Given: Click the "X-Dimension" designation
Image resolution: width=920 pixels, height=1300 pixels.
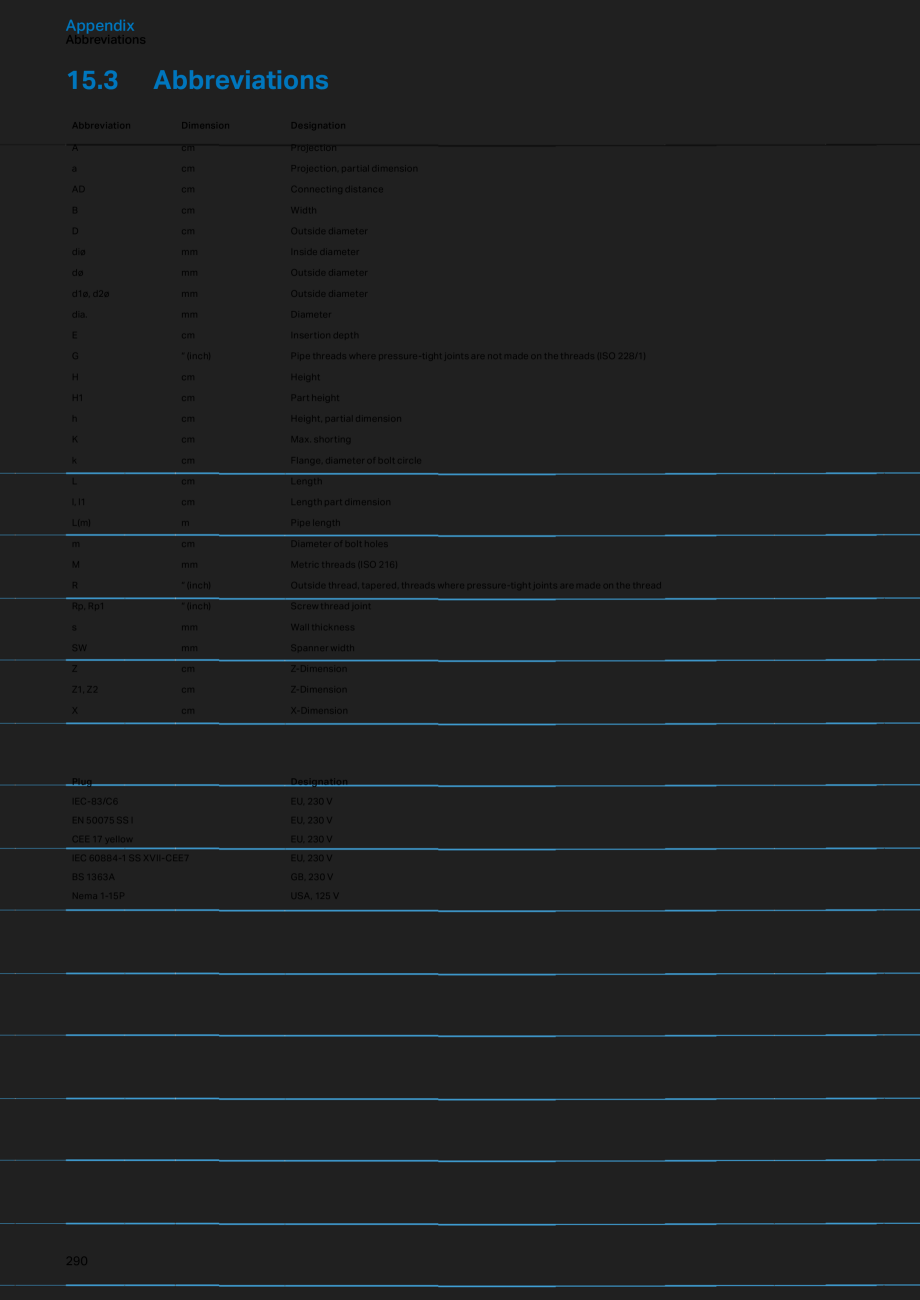Looking at the screenshot, I should pyautogui.click(x=319, y=711).
